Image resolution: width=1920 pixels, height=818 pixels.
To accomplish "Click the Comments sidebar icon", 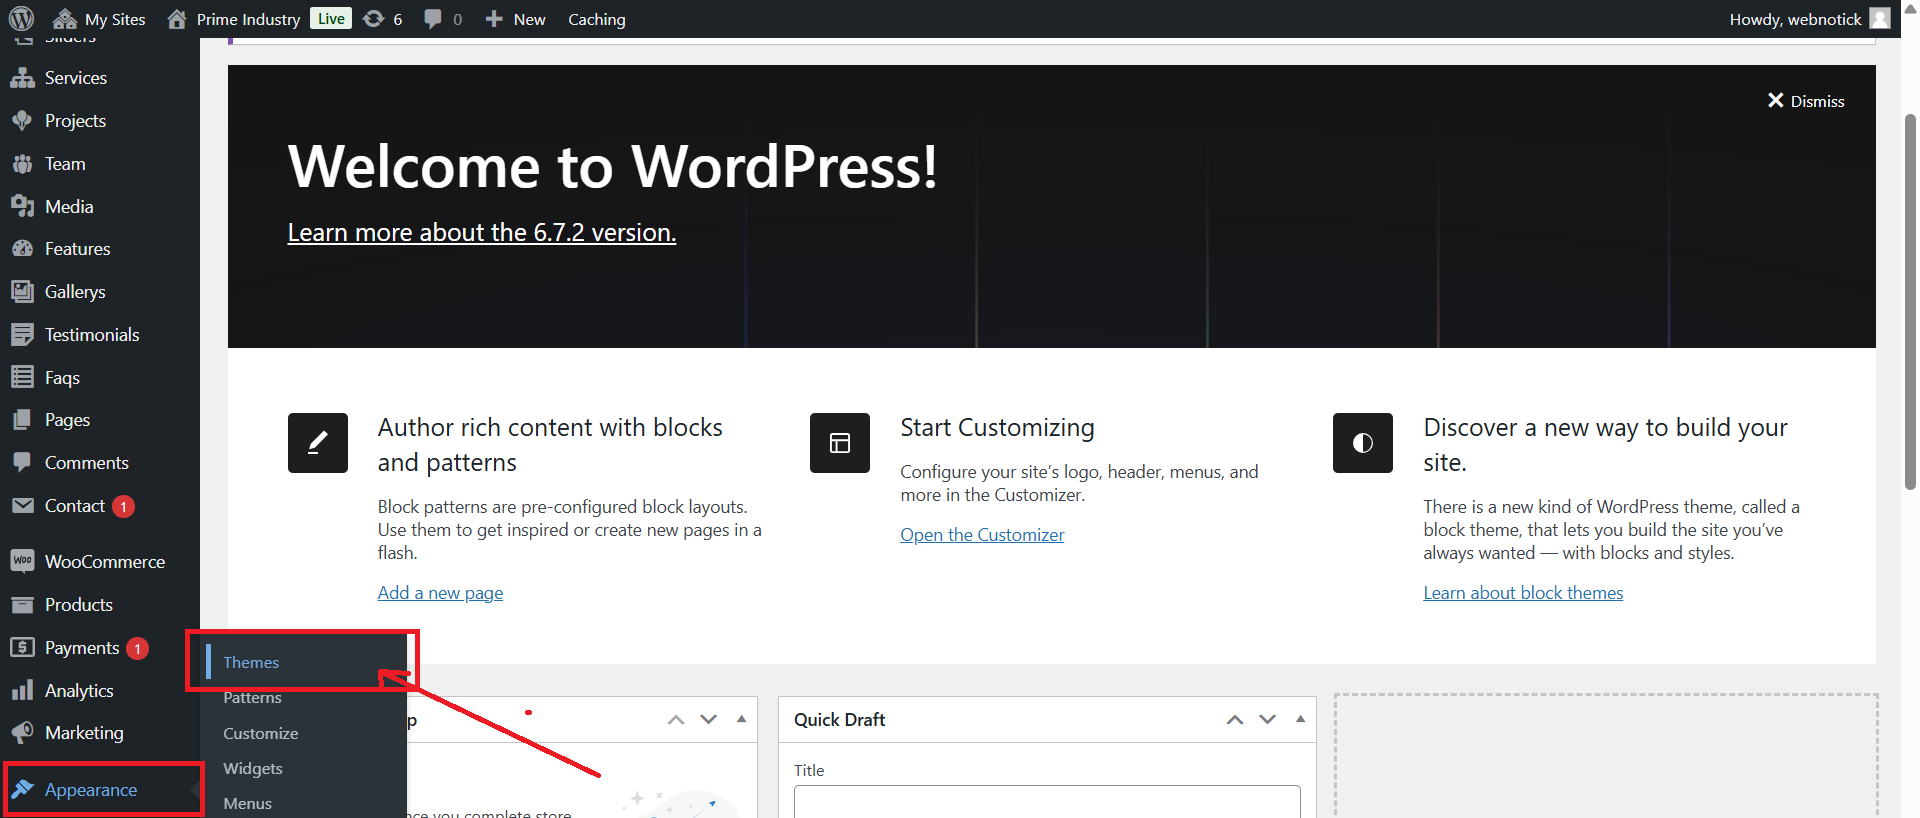I will pyautogui.click(x=22, y=463).
